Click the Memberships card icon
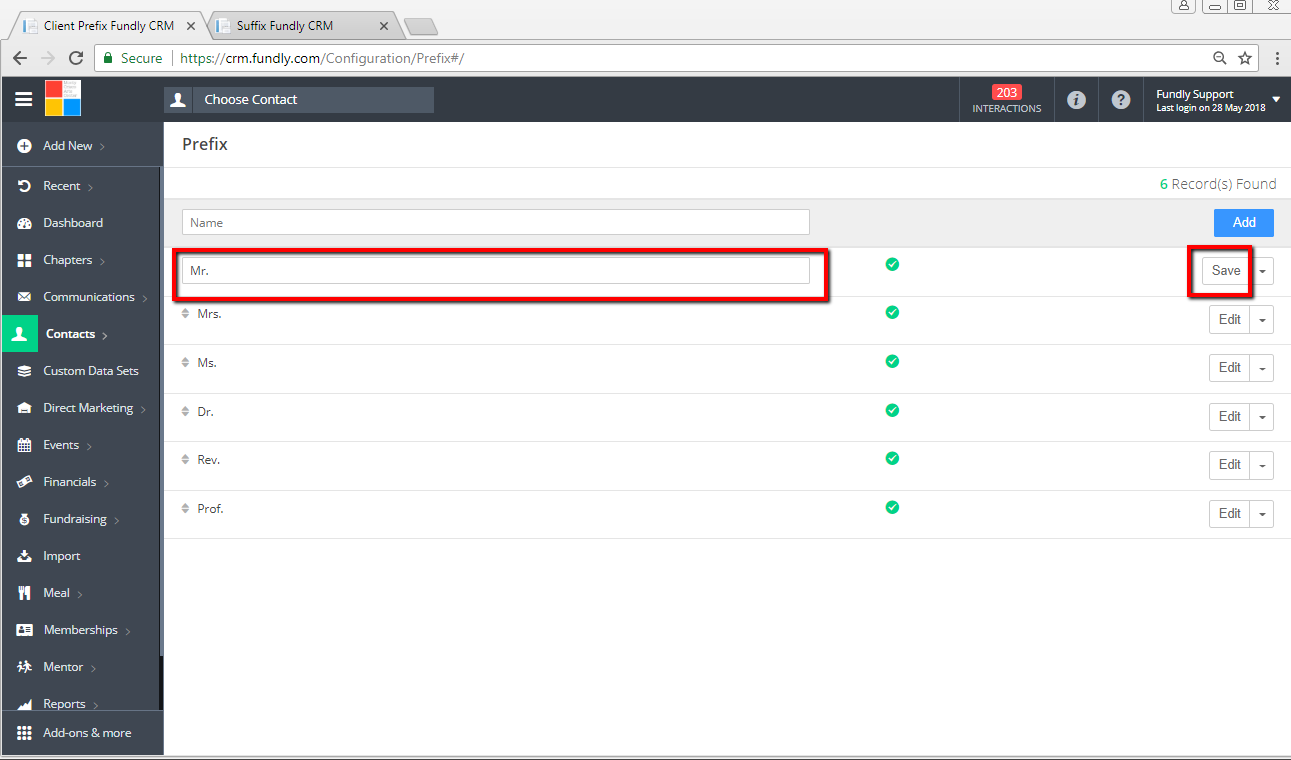 (x=25, y=630)
